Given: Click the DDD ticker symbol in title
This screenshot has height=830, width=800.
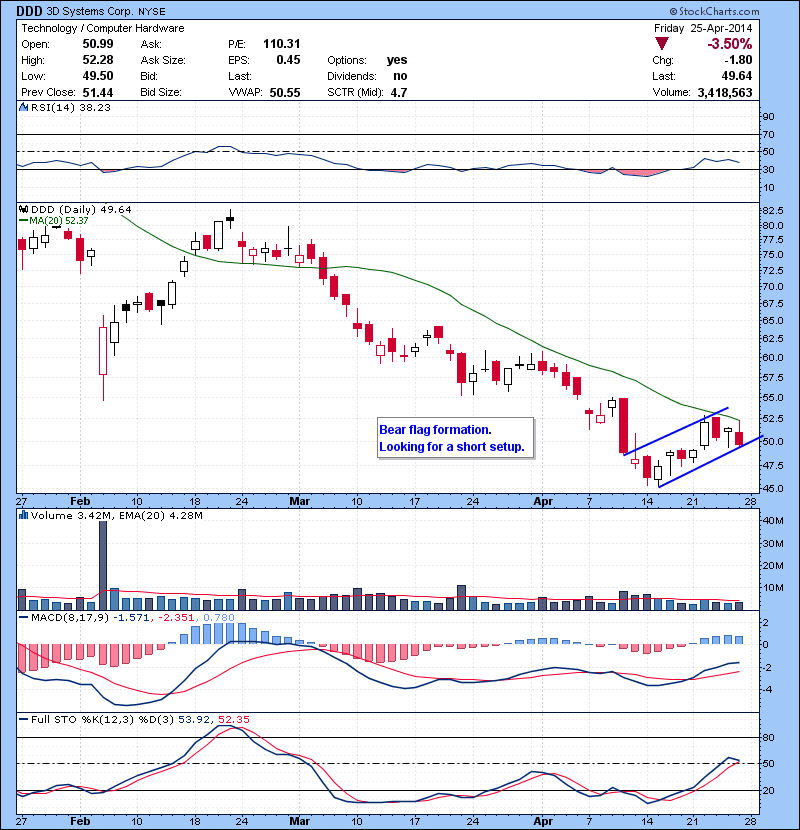Looking at the screenshot, I should 29,11.
